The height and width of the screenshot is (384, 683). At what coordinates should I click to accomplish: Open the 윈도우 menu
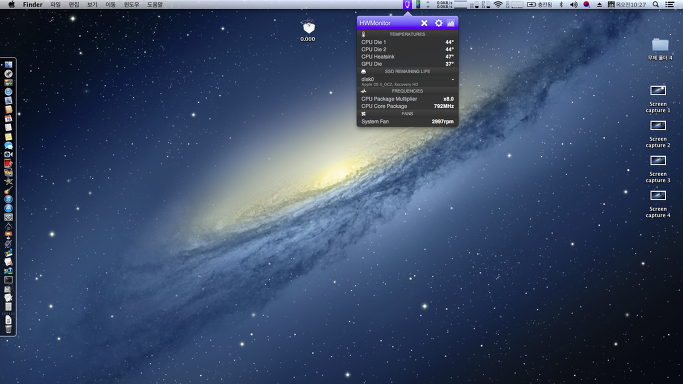tap(132, 4)
